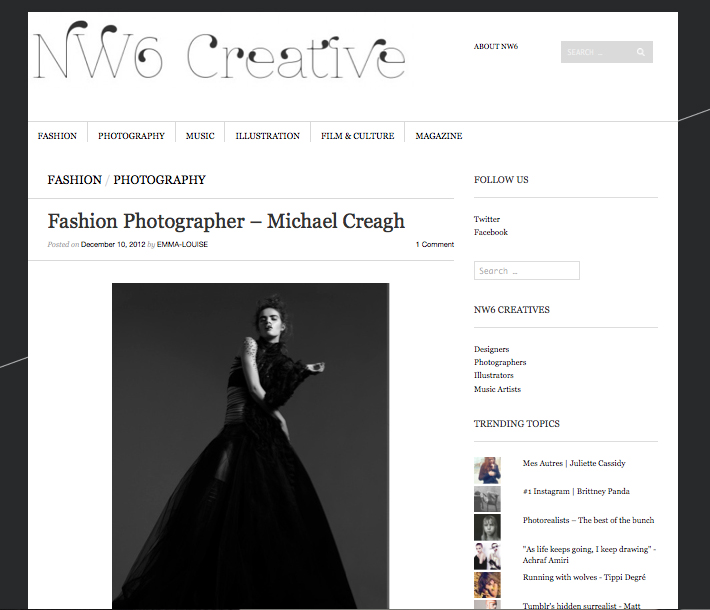Screen dimensions: 710x610
Task: Click Running with wolves post thumbnail
Action: pyautogui.click(x=487, y=584)
